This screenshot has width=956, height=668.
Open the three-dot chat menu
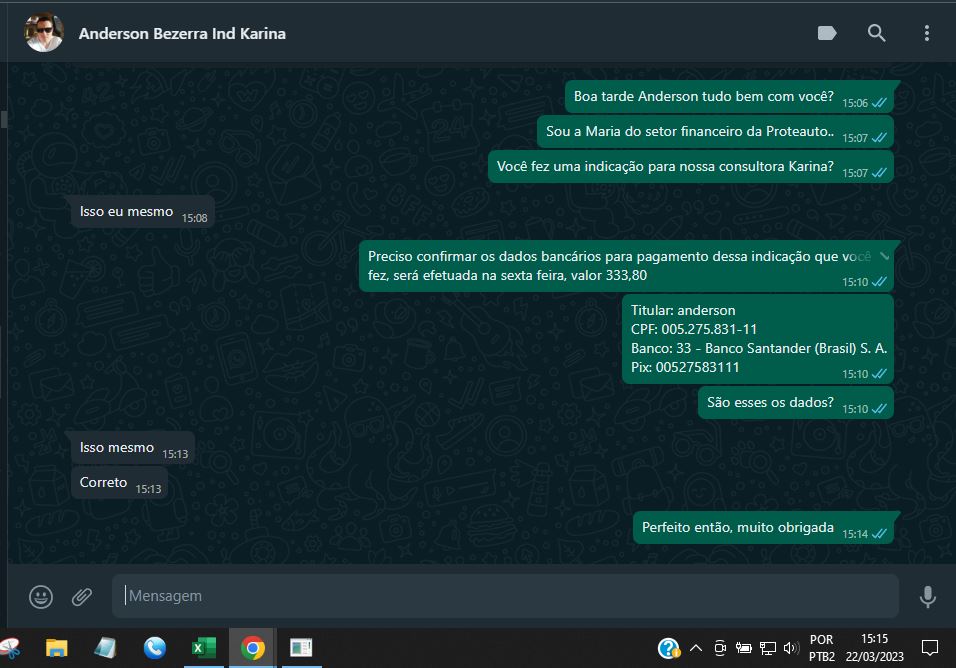click(927, 33)
